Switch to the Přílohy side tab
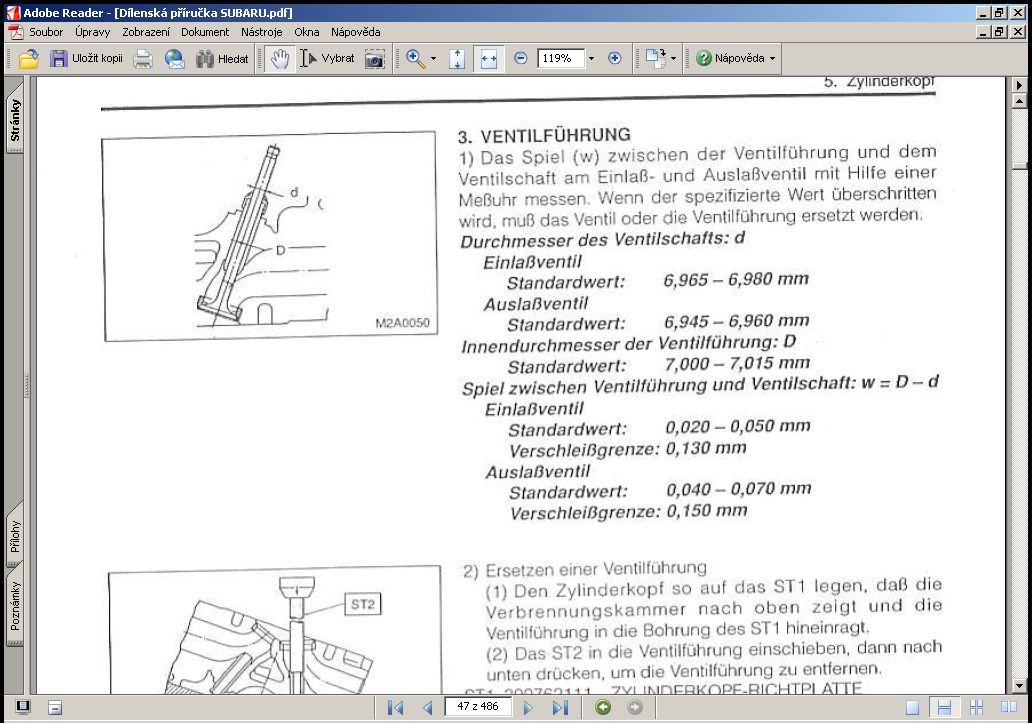The image size is (1032, 723). (x=14, y=535)
